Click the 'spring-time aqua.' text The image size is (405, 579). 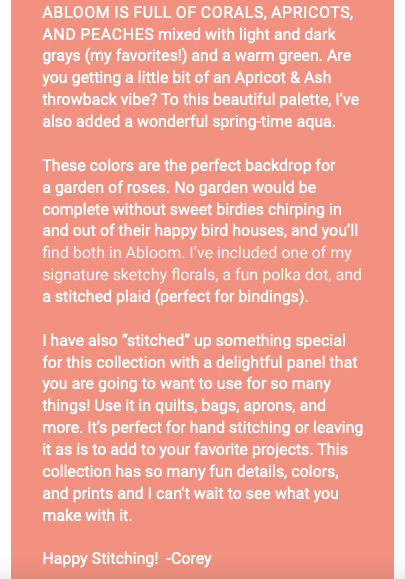pyautogui.click(x=274, y=122)
